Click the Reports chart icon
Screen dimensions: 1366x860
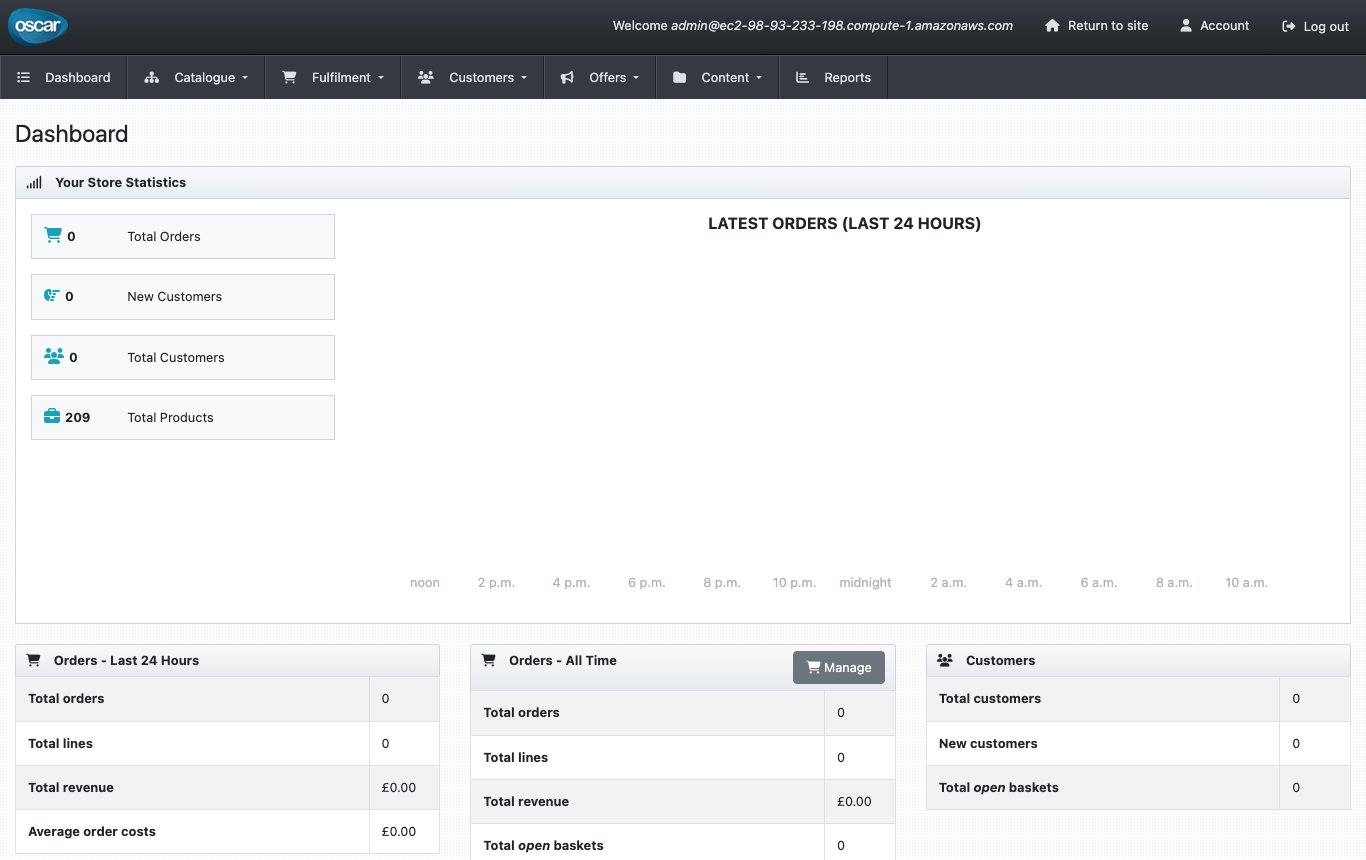[x=802, y=77]
